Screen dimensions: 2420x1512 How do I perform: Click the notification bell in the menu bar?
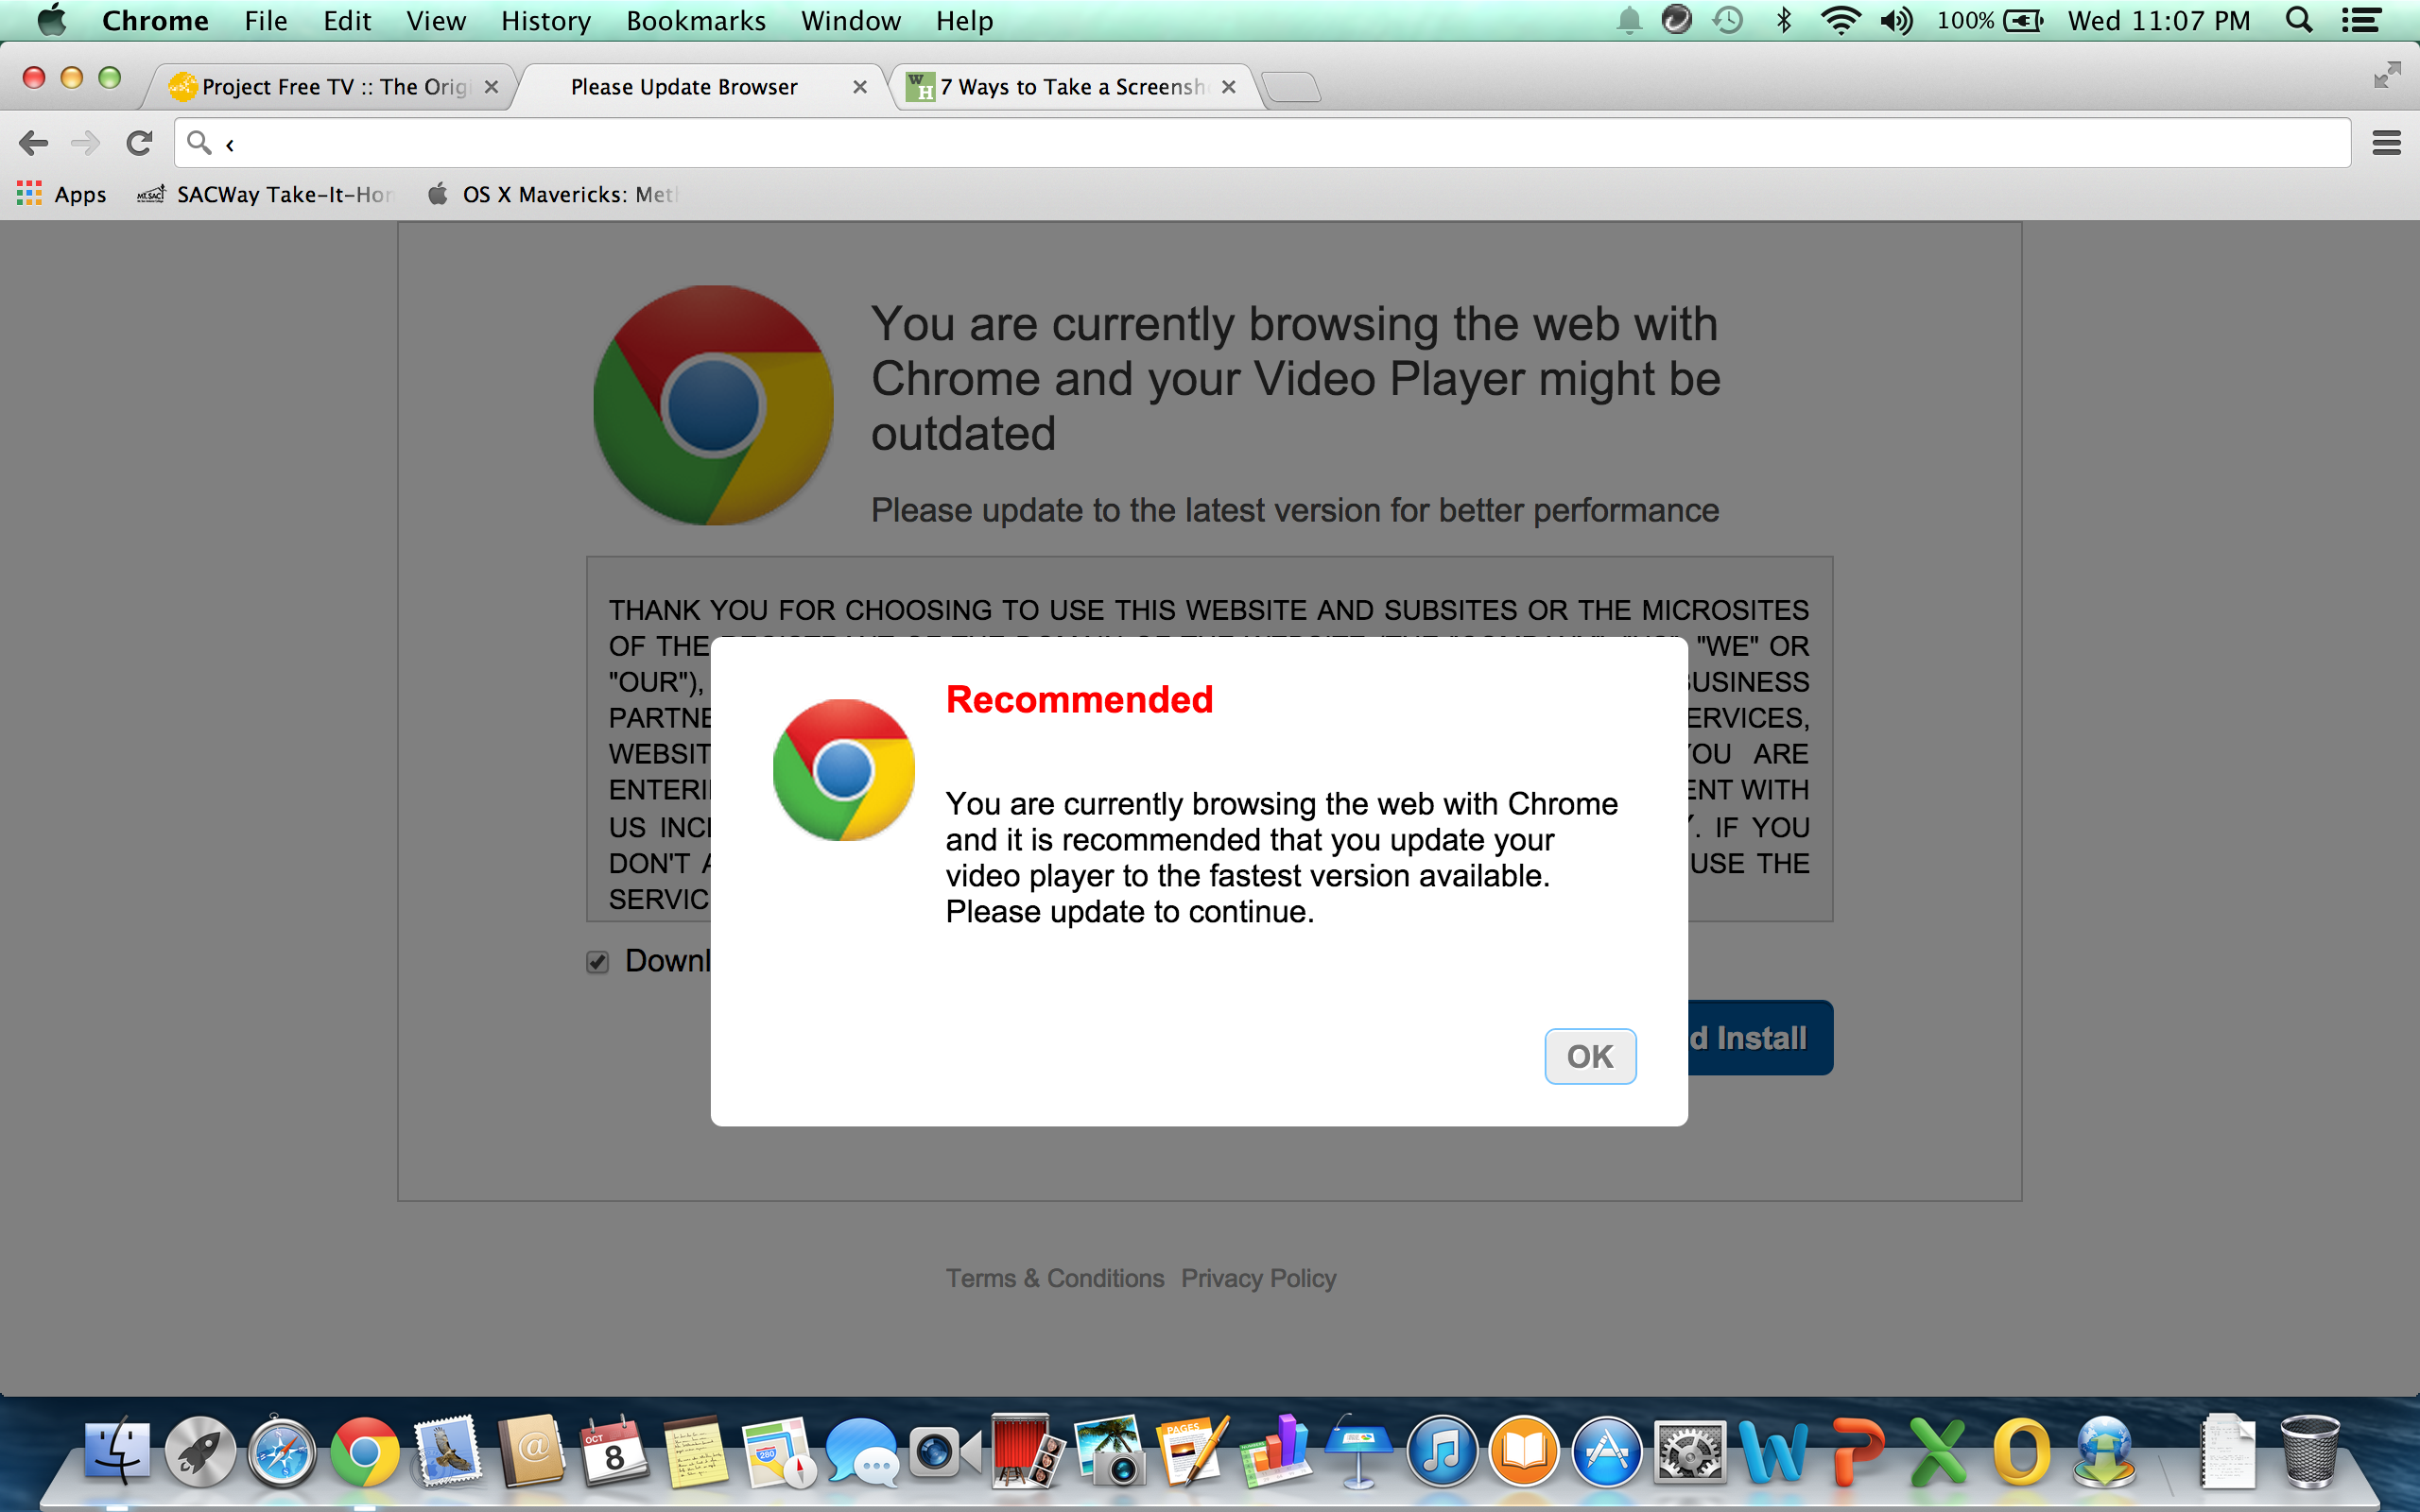point(1629,20)
